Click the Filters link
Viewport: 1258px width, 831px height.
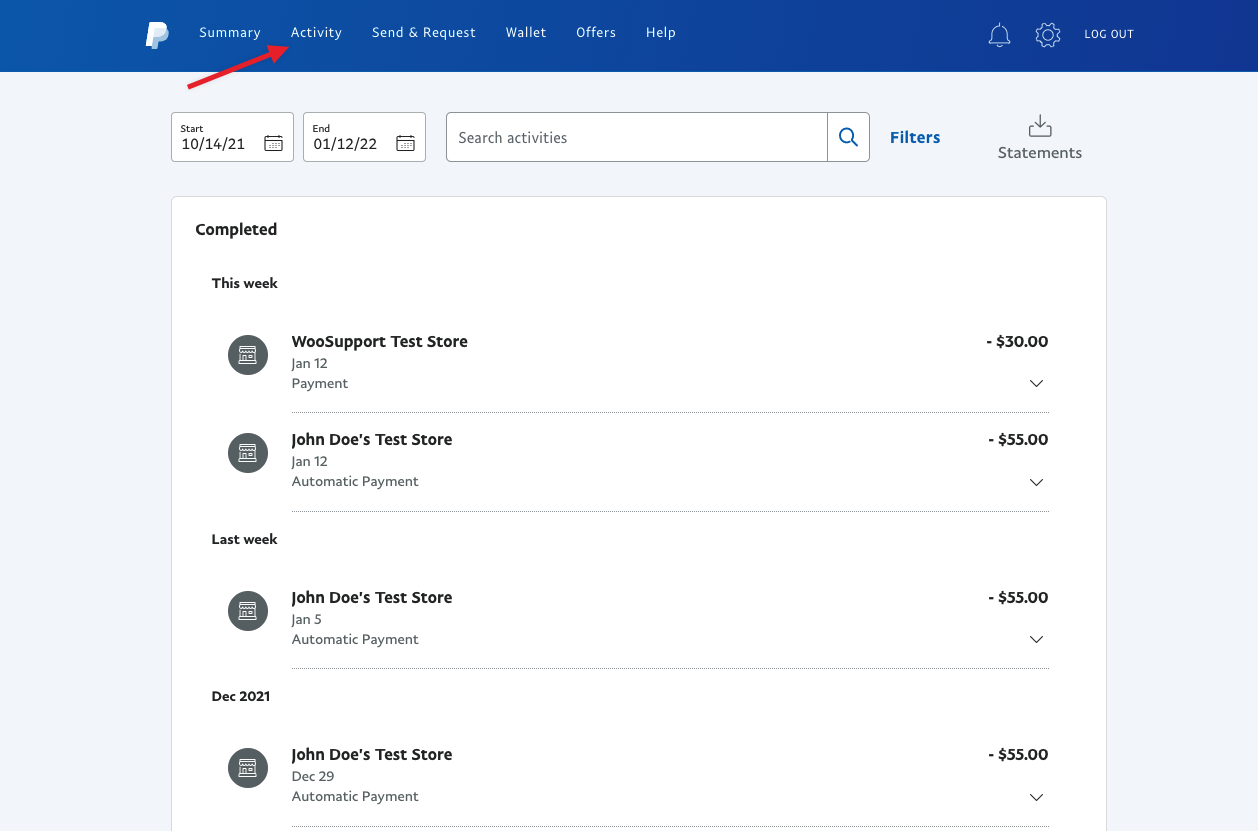914,137
